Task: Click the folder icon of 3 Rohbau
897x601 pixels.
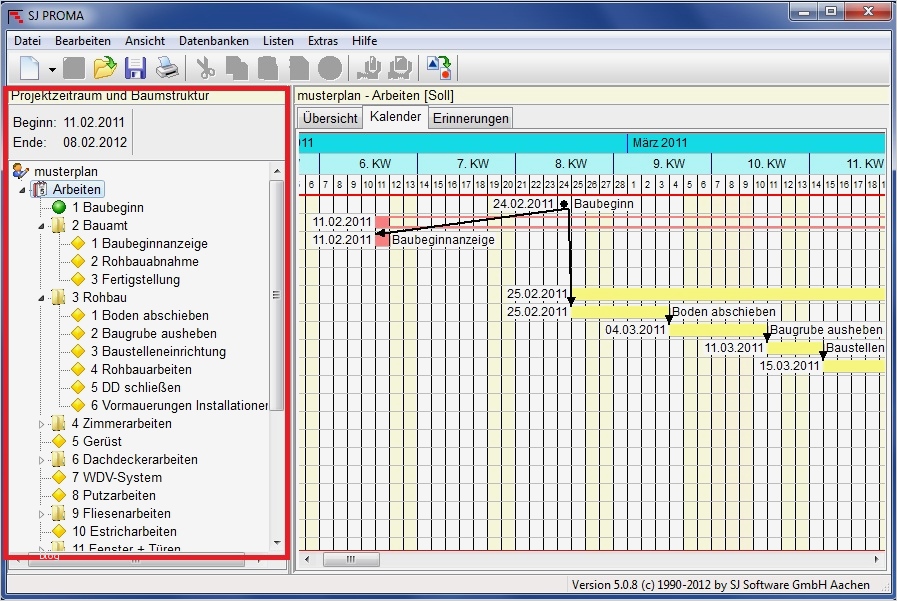Action: coord(58,297)
